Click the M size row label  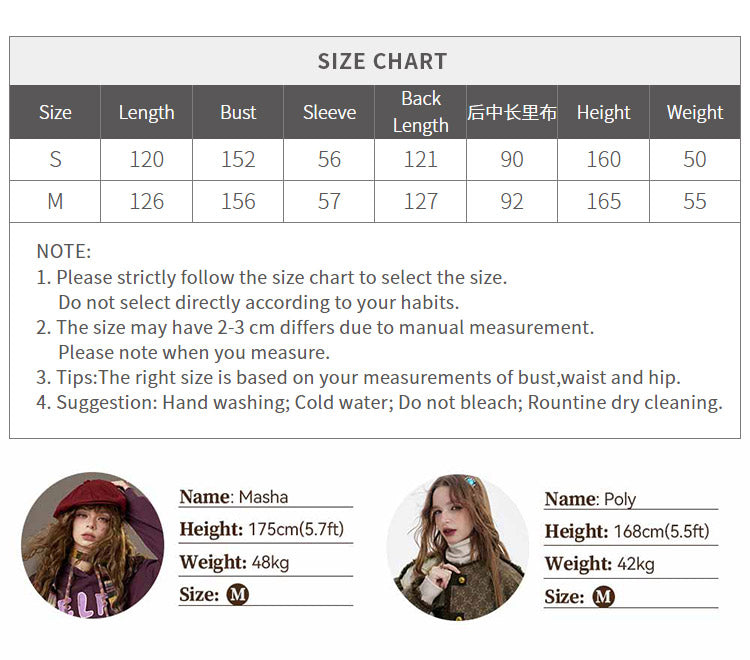pos(55,201)
